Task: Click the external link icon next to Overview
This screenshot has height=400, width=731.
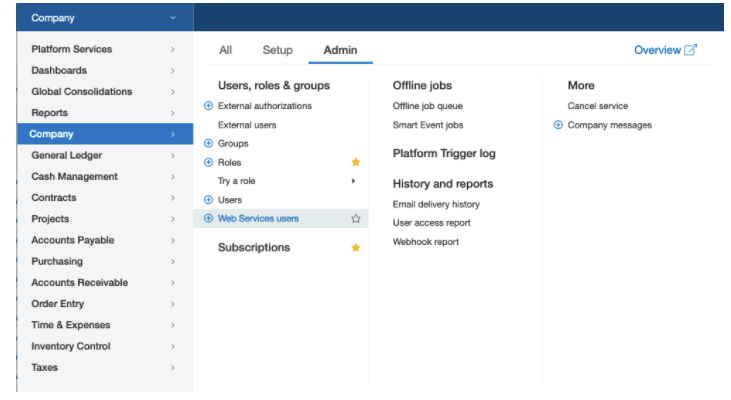Action: [690, 50]
